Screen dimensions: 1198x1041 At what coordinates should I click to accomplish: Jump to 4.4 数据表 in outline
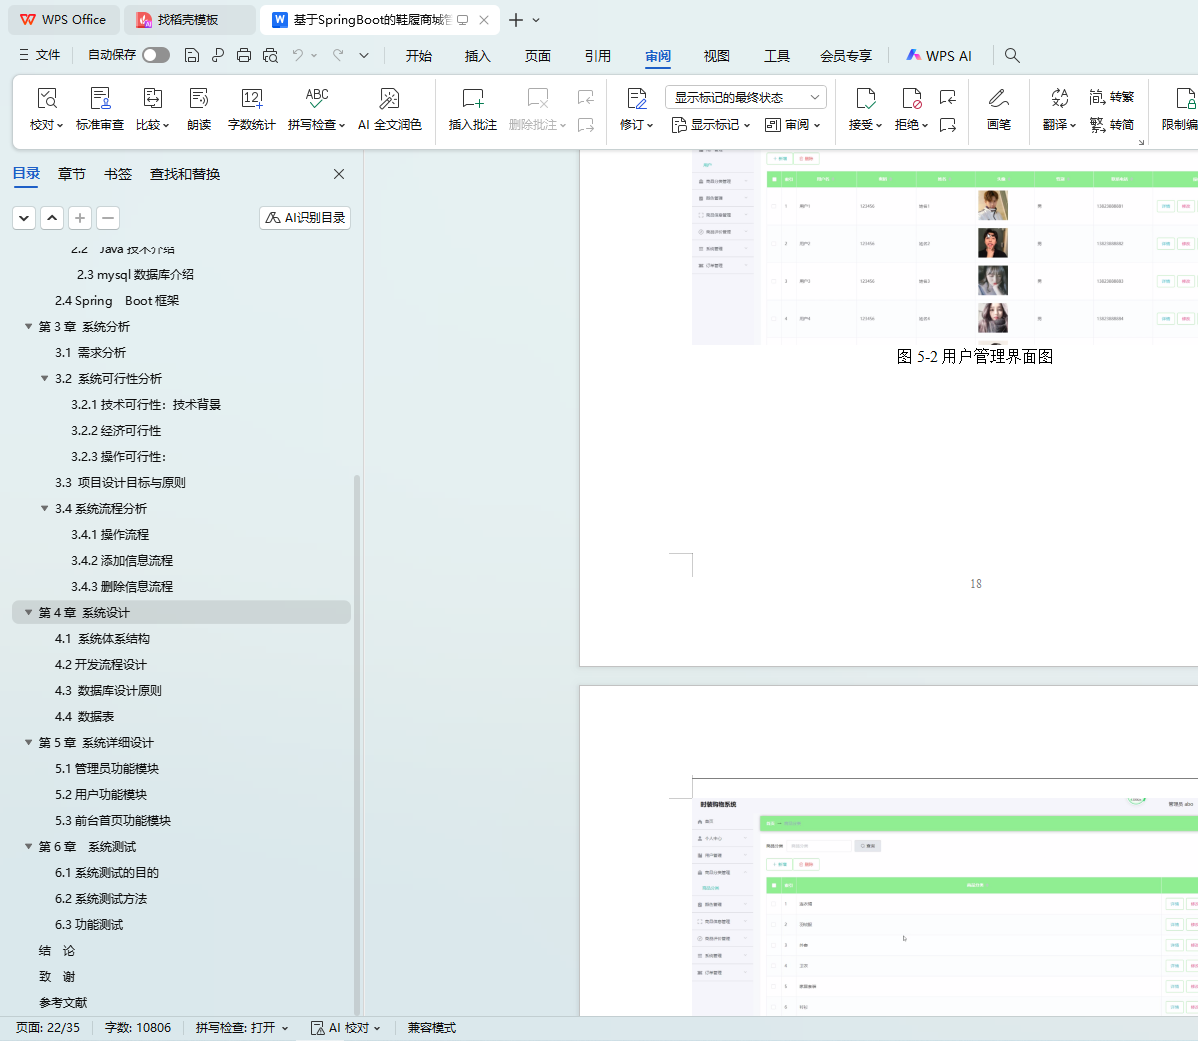tap(85, 716)
